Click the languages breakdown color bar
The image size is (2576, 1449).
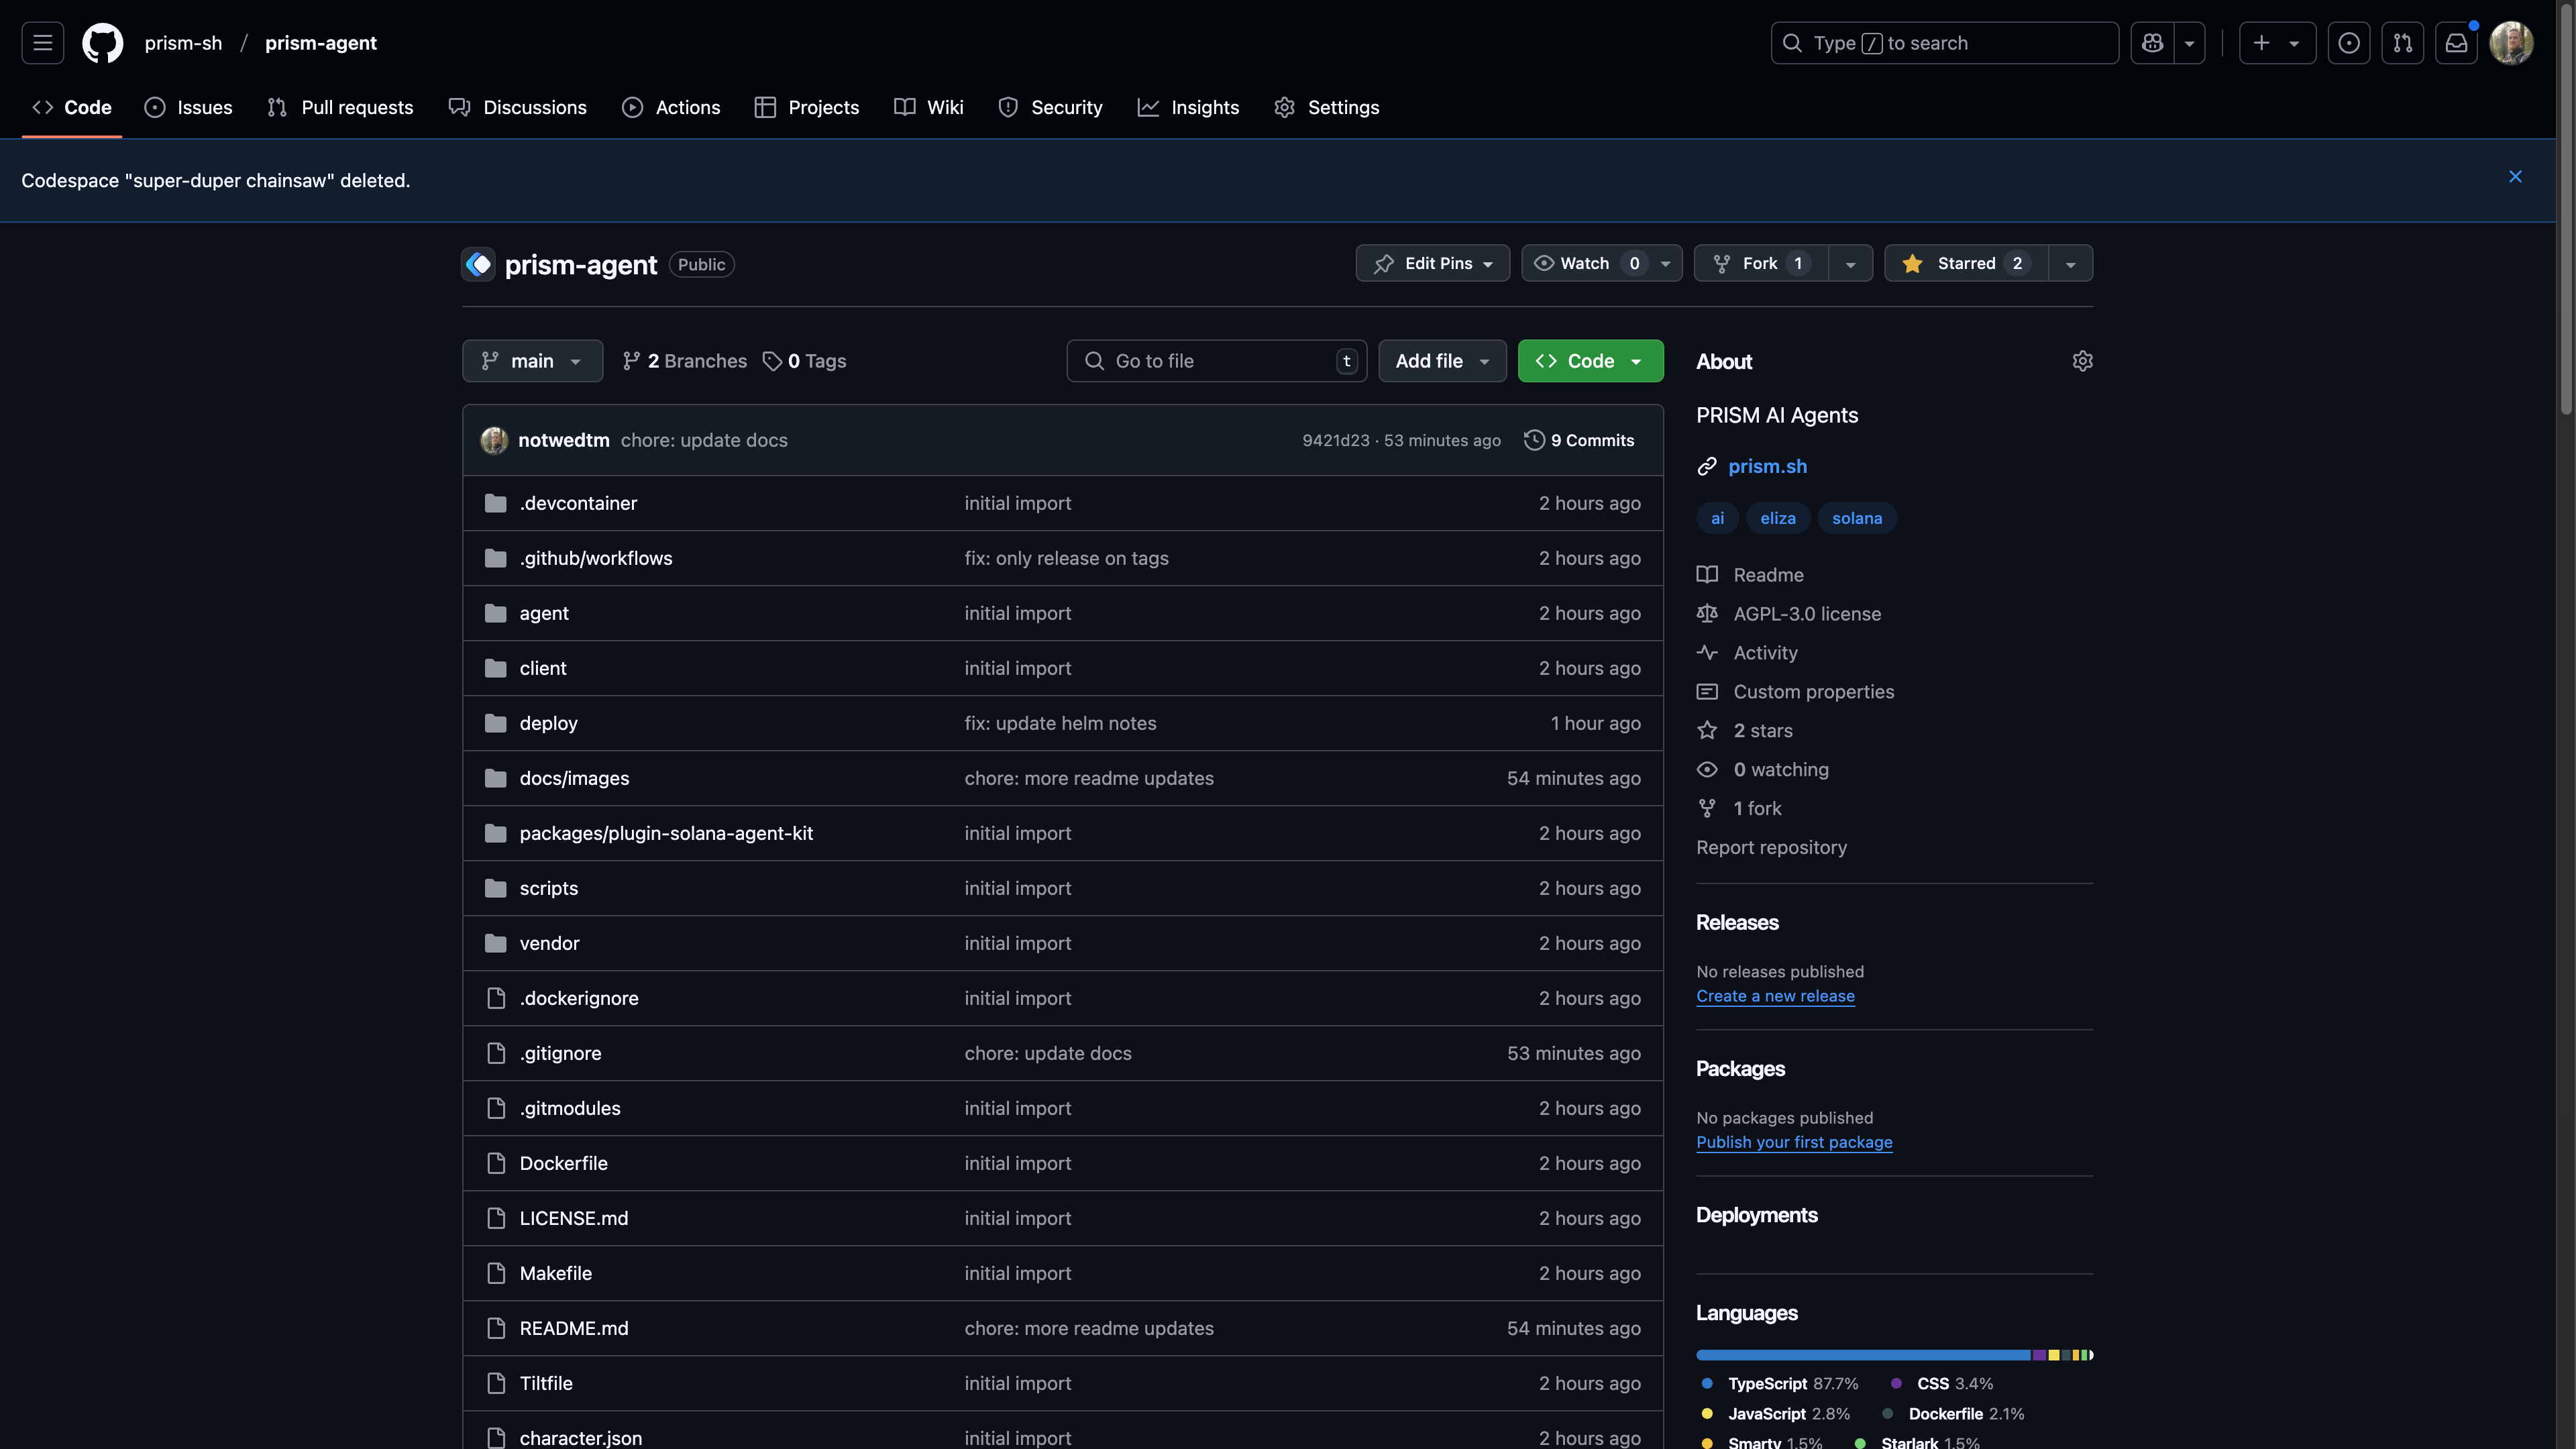pos(1894,1355)
